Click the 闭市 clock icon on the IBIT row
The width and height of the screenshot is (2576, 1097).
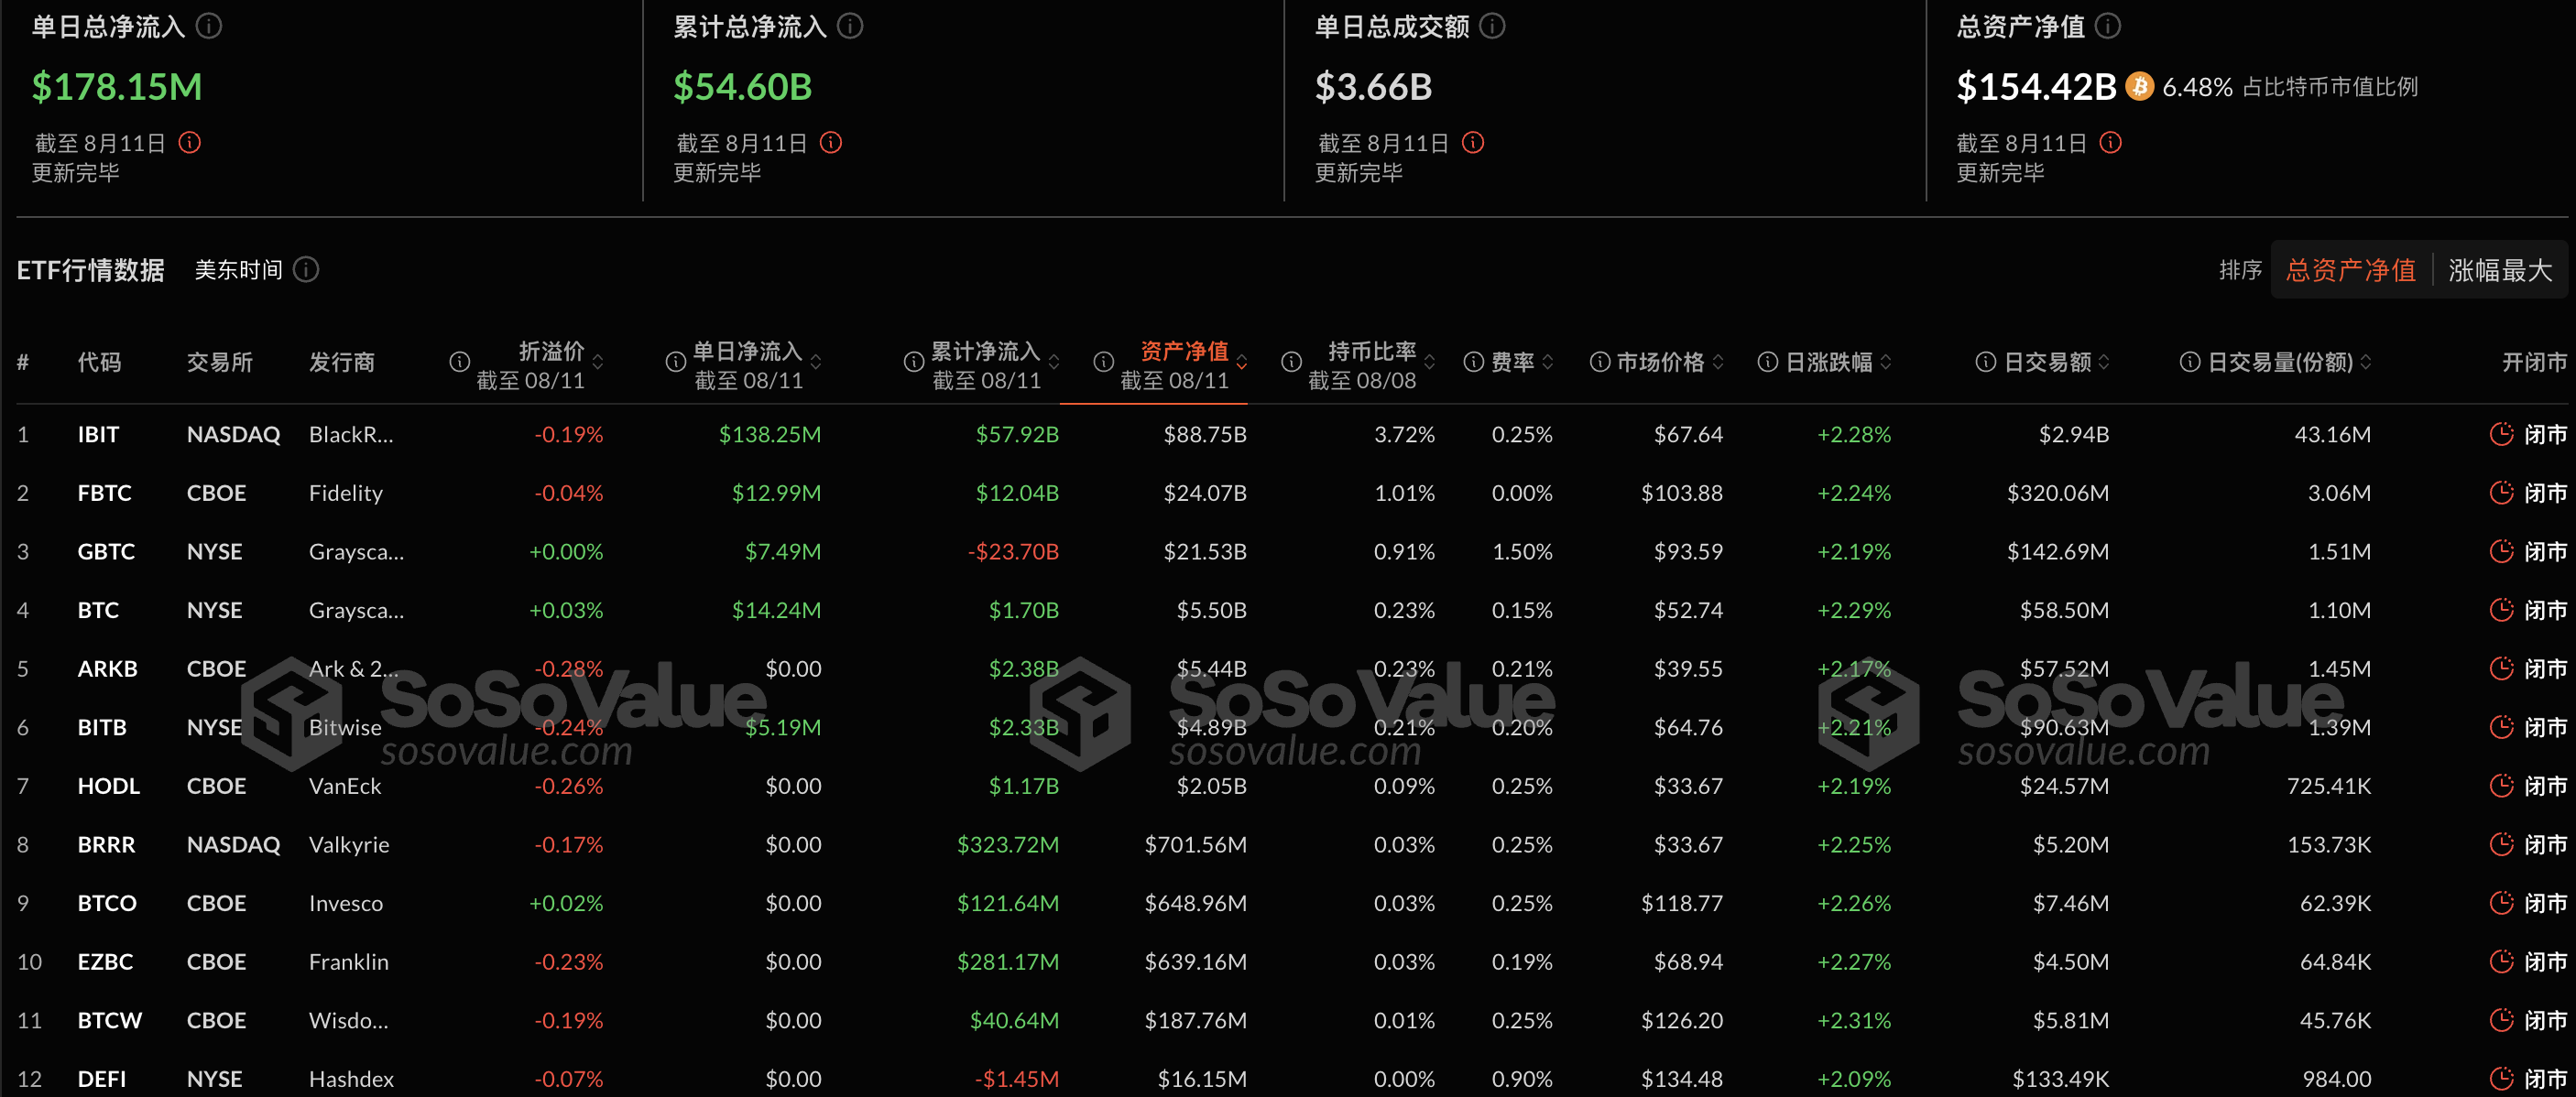tap(2502, 434)
